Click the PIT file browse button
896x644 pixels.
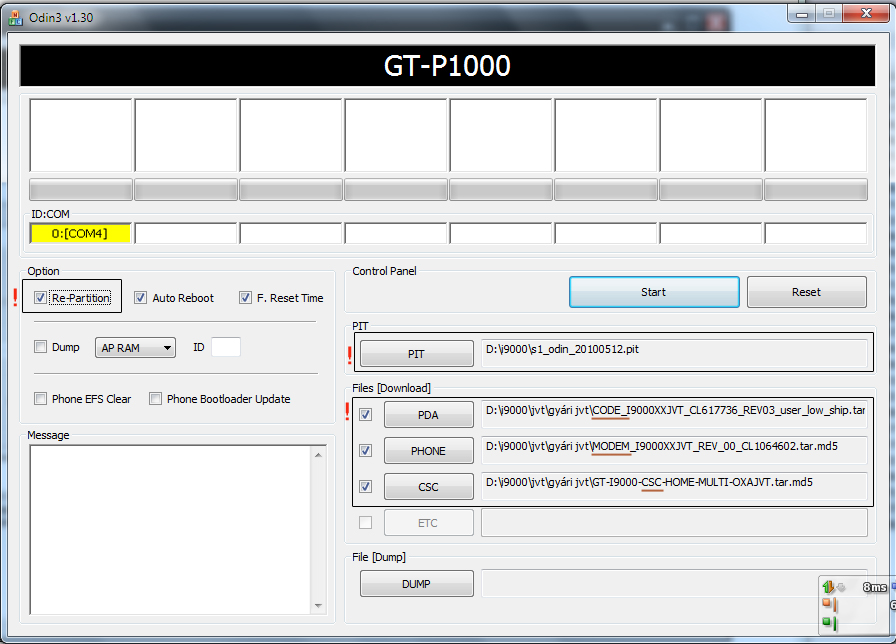pos(417,354)
